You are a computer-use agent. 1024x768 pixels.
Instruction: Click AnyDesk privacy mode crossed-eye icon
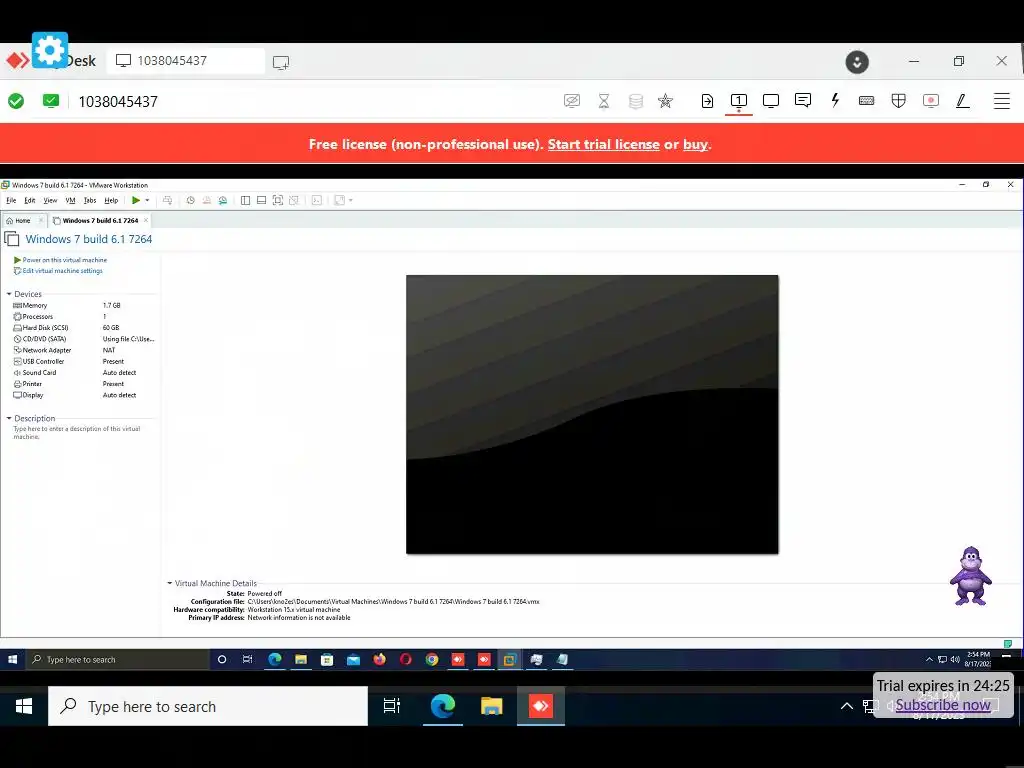[571, 101]
